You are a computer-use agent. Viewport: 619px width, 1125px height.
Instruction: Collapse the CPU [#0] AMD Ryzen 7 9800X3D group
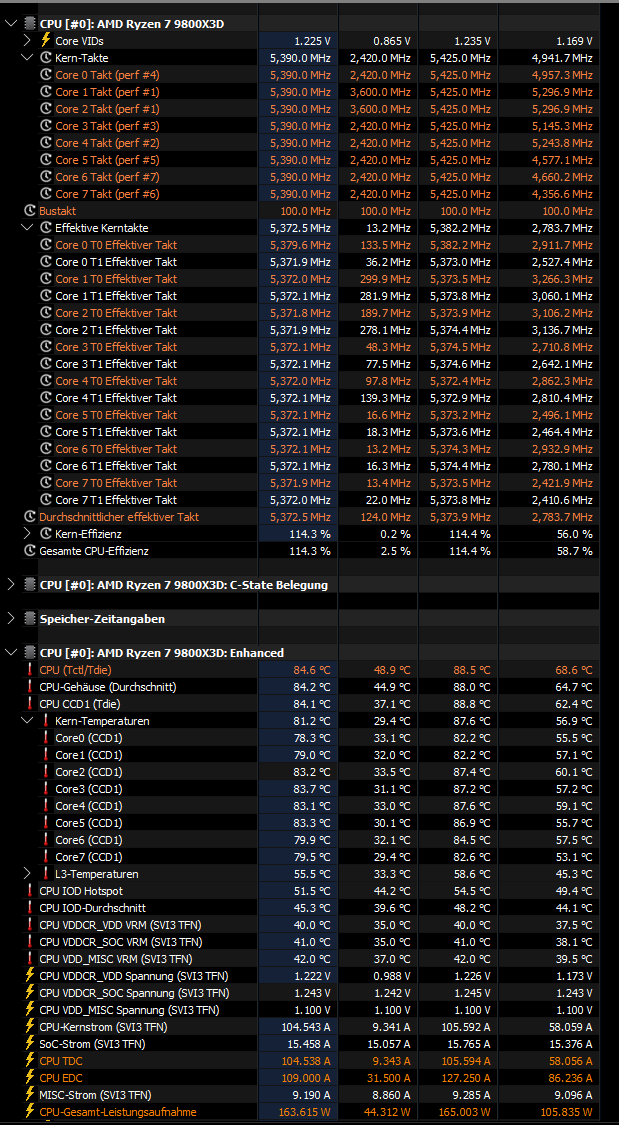coord(11,24)
